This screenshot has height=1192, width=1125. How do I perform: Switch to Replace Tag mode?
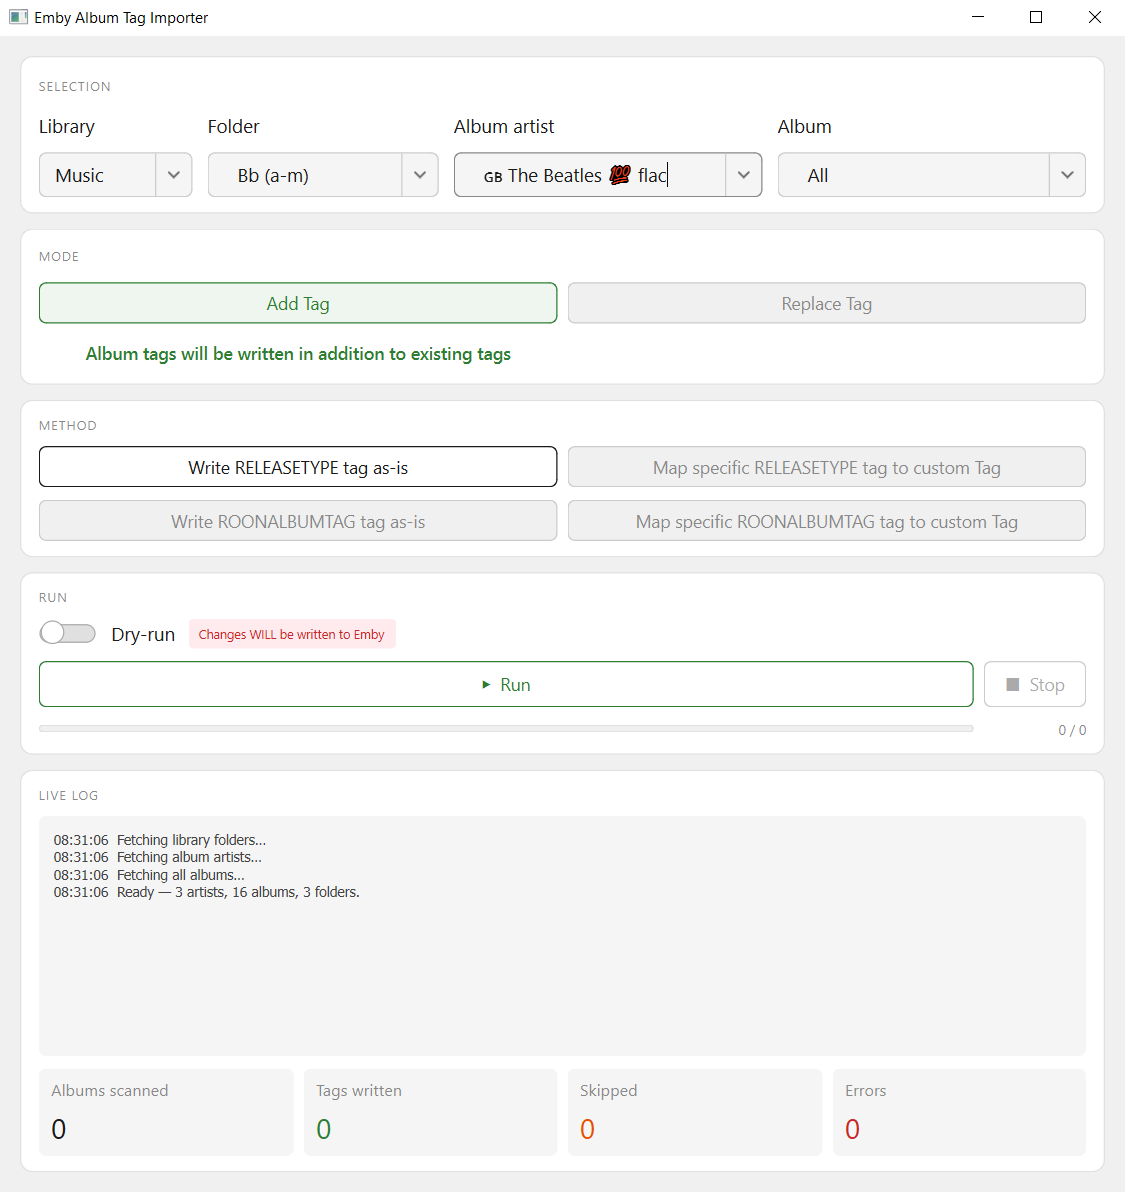coord(826,303)
